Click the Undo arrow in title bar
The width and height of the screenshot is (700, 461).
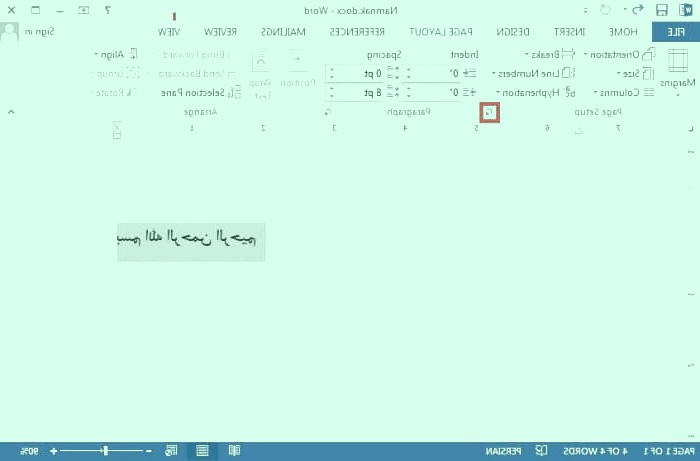634,10
